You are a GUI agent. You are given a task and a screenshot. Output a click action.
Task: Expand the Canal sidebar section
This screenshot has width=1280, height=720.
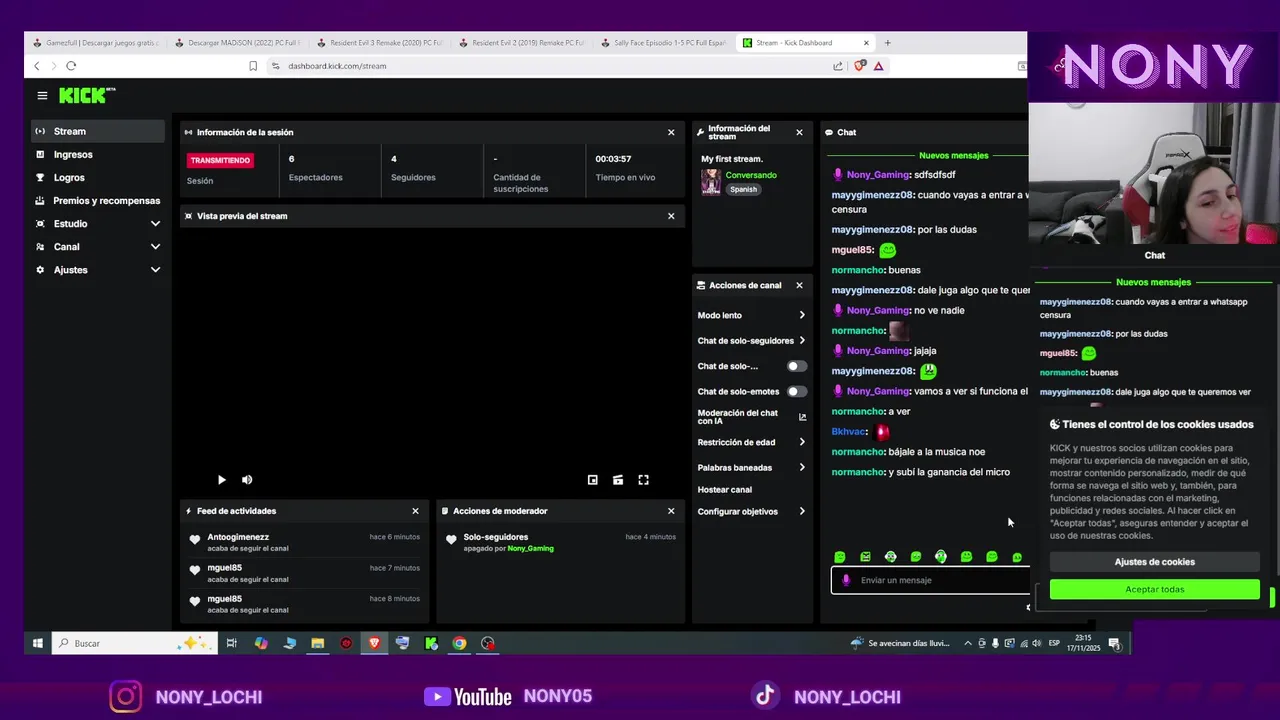pyautogui.click(x=155, y=247)
